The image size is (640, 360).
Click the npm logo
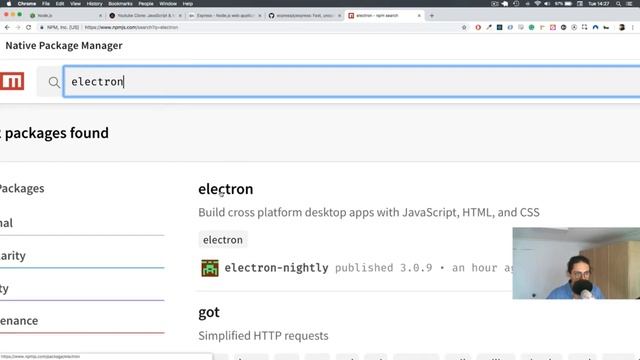point(12,81)
